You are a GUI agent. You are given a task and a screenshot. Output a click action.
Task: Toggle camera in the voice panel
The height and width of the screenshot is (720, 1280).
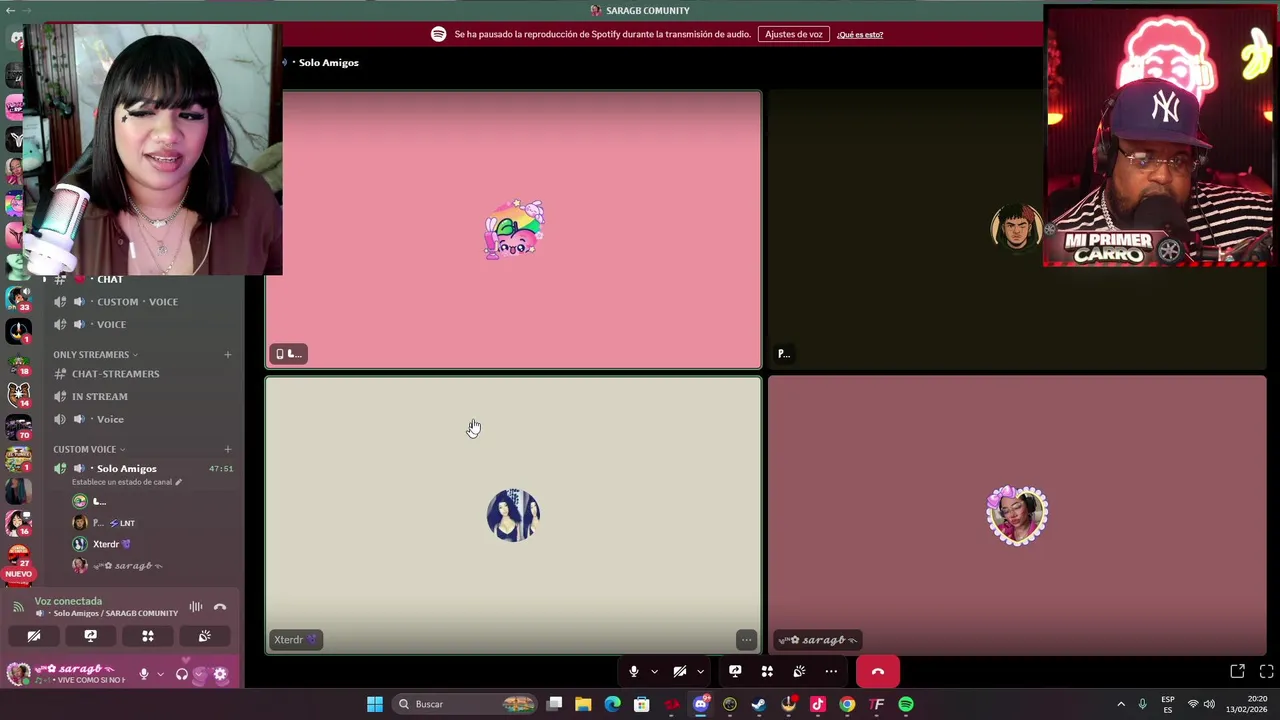click(34, 636)
